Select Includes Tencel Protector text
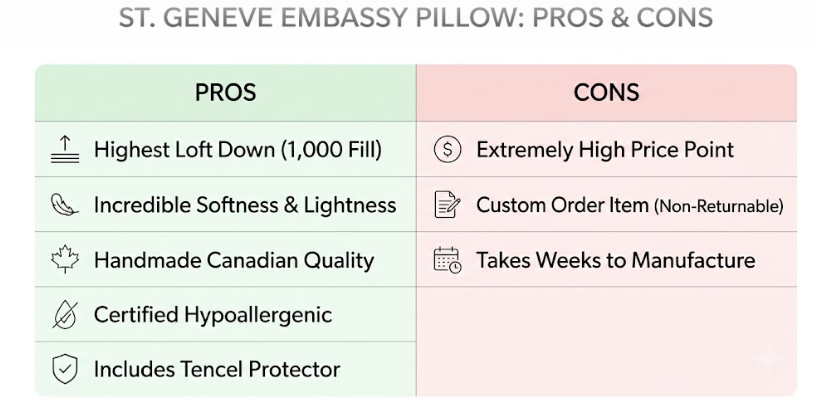The image size is (816, 412). [x=217, y=370]
